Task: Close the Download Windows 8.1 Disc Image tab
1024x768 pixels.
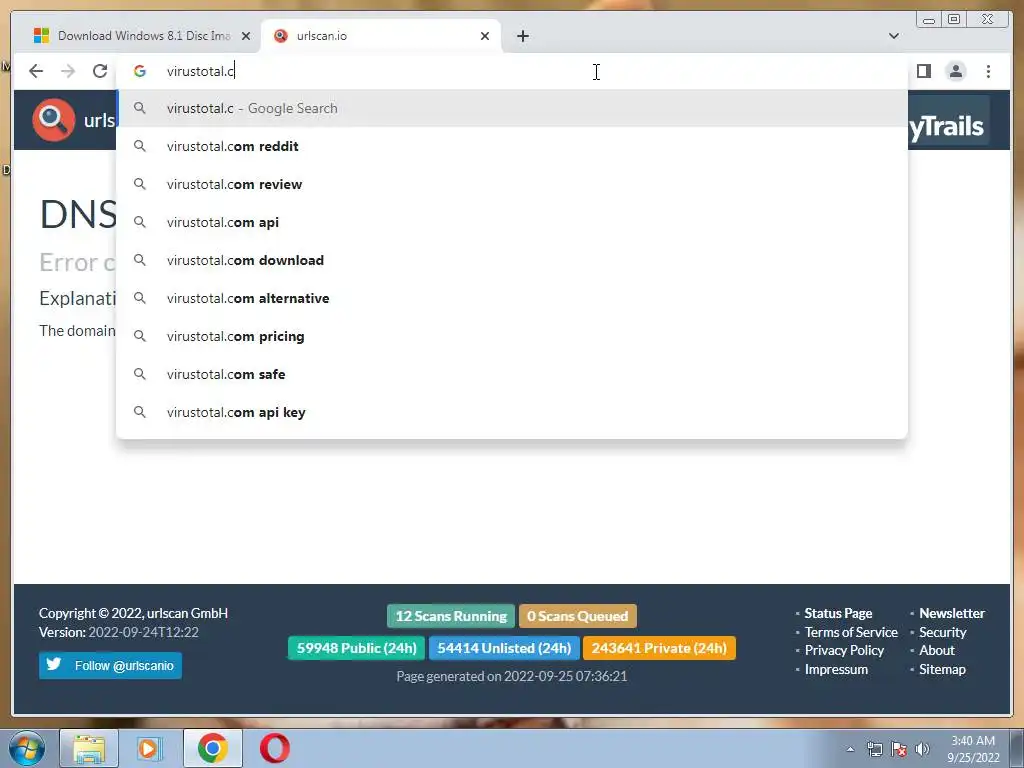Action: tap(246, 36)
